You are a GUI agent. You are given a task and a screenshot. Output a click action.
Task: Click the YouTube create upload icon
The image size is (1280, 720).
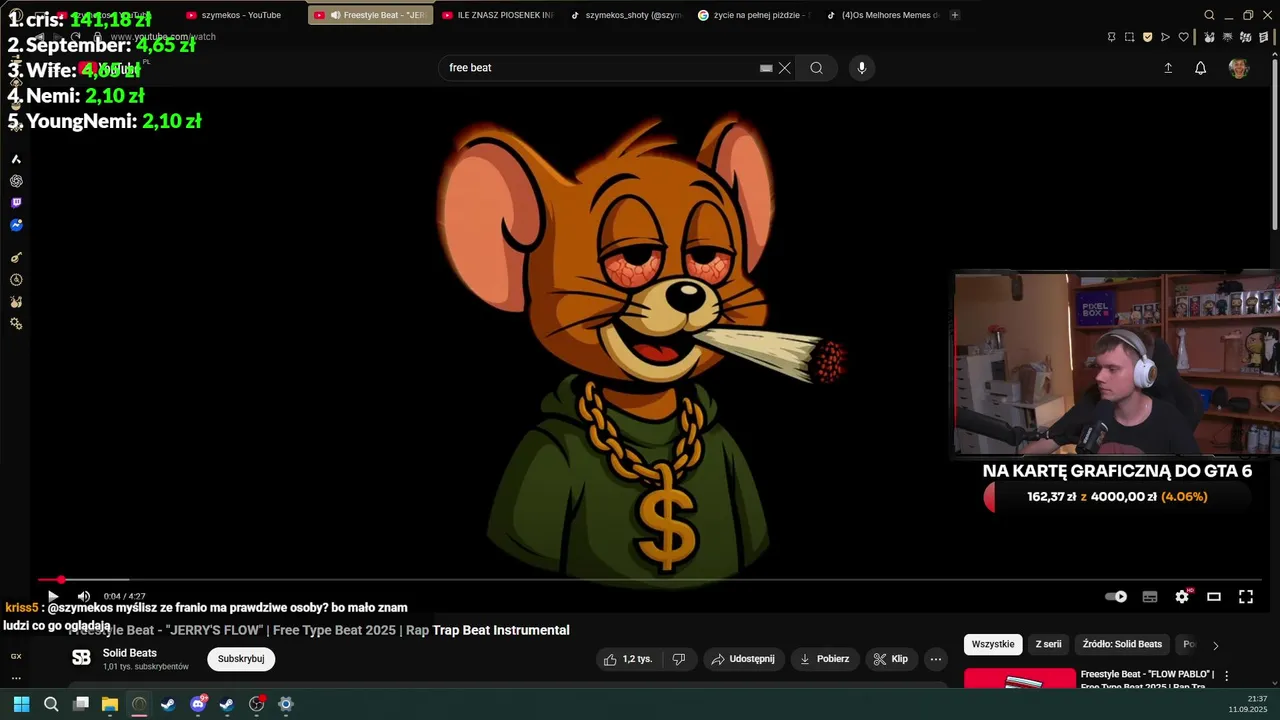coord(1168,68)
